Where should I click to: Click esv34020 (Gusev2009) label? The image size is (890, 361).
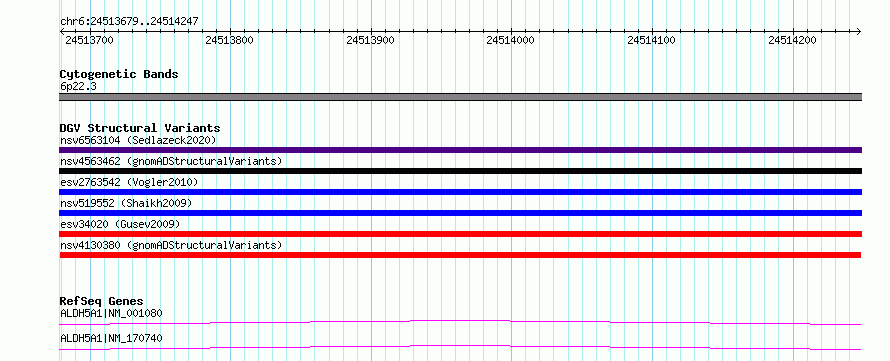(120, 224)
